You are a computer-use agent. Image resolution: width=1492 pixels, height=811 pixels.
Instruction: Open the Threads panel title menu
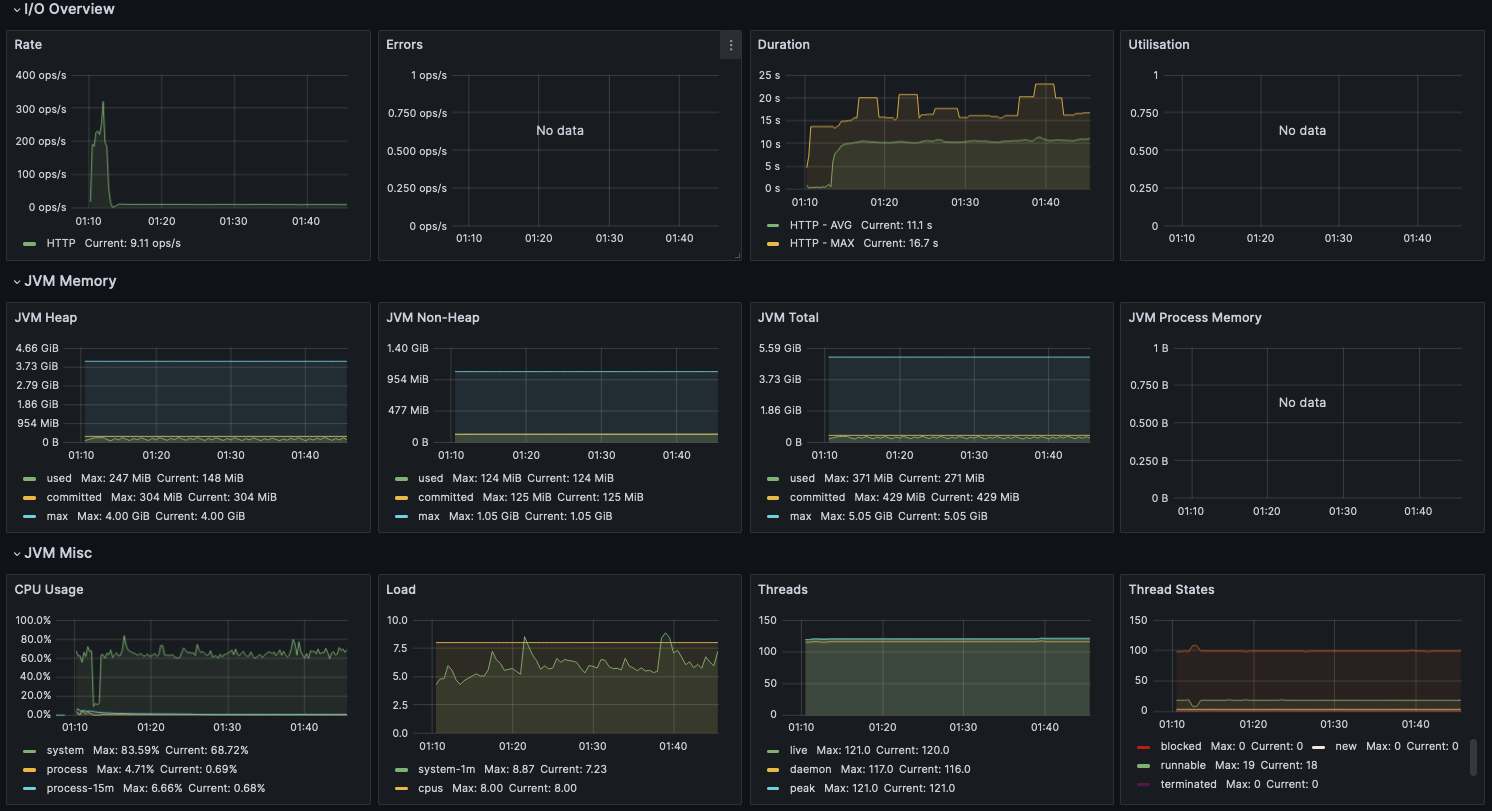click(x=783, y=590)
